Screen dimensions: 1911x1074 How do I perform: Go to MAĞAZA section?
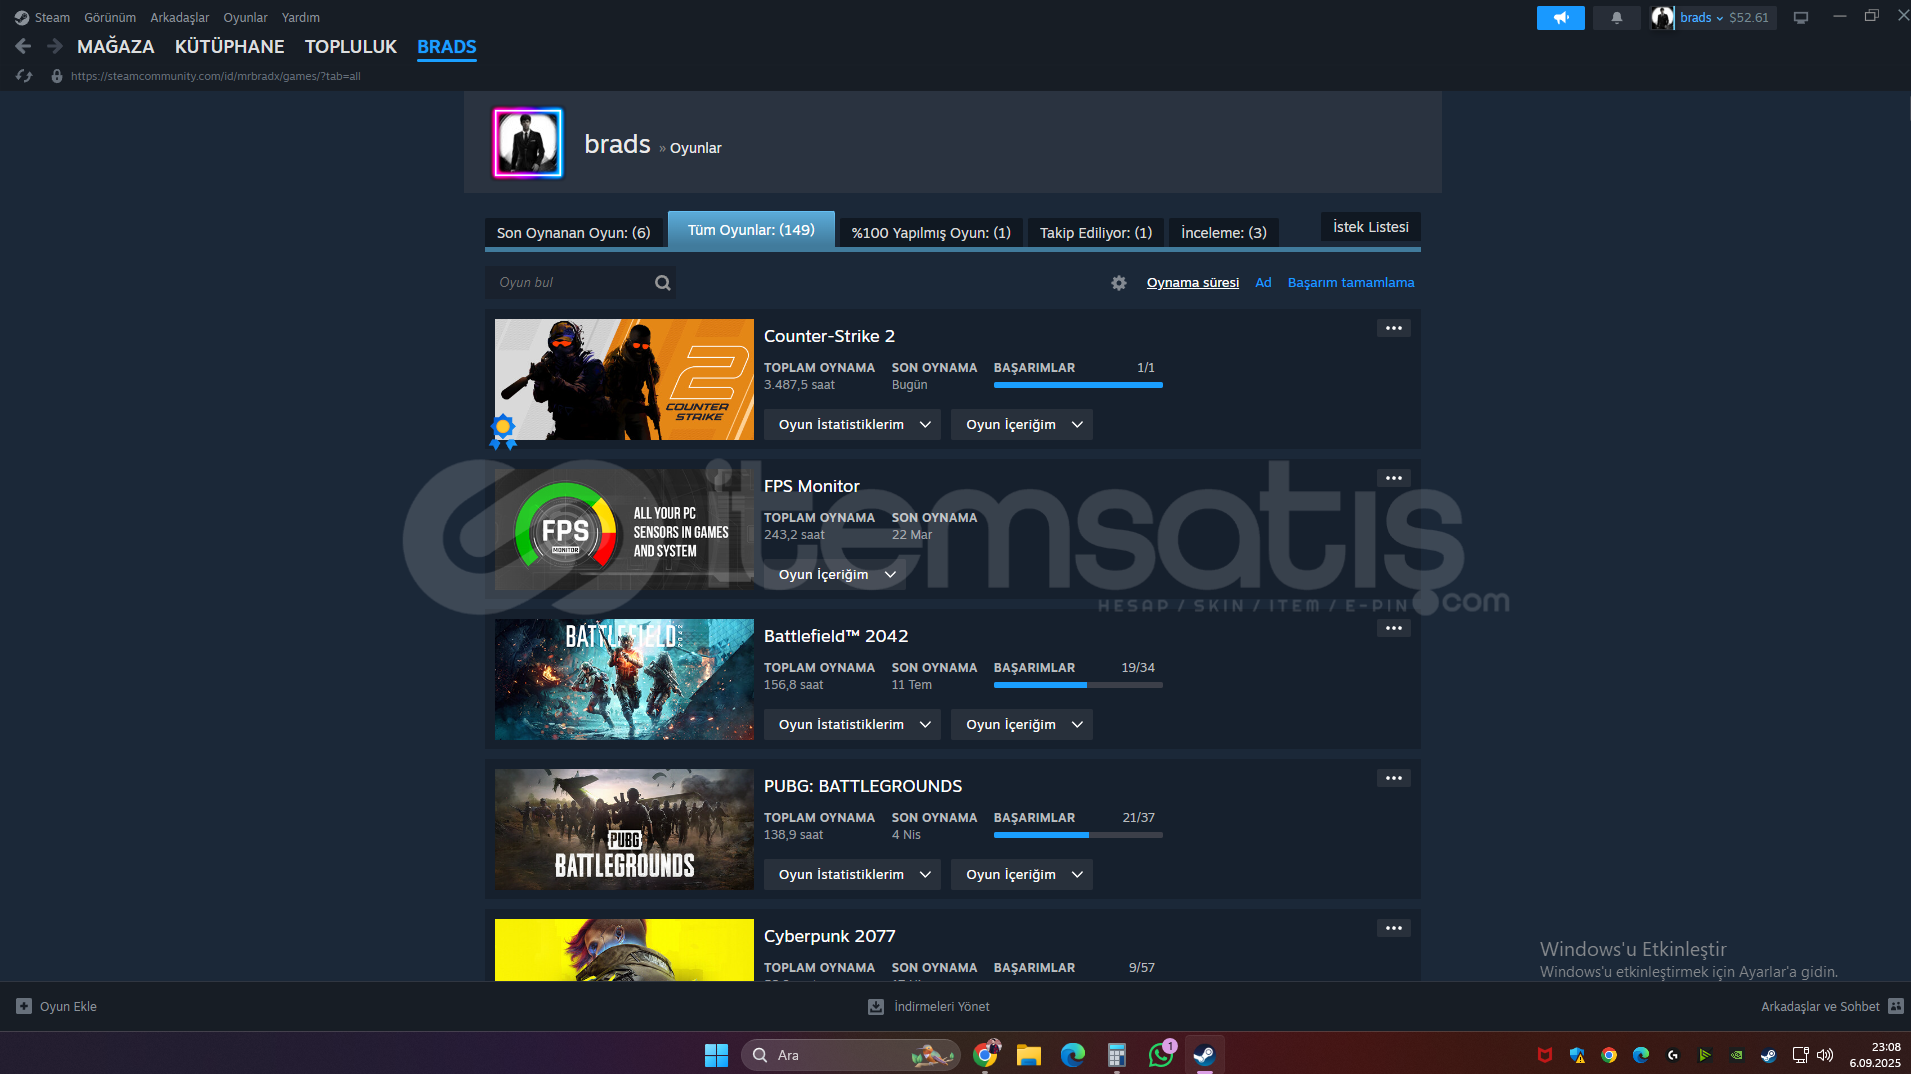click(116, 46)
